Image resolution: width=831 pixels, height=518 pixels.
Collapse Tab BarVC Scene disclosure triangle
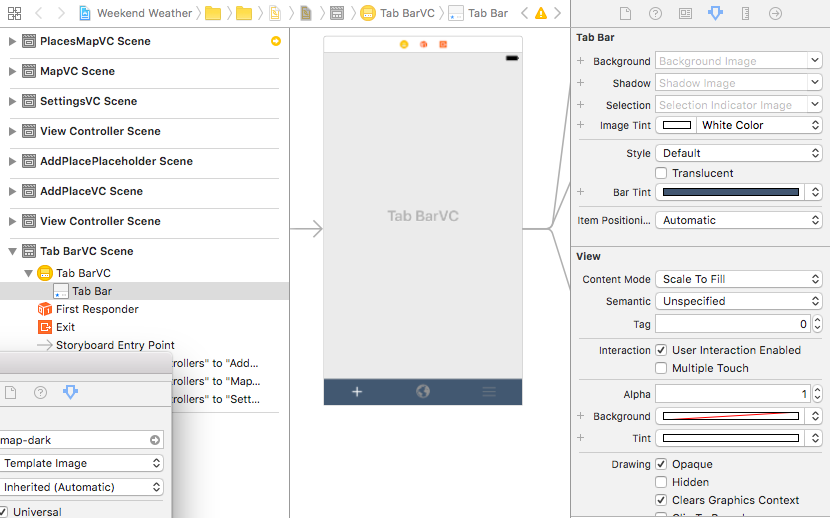[12, 251]
